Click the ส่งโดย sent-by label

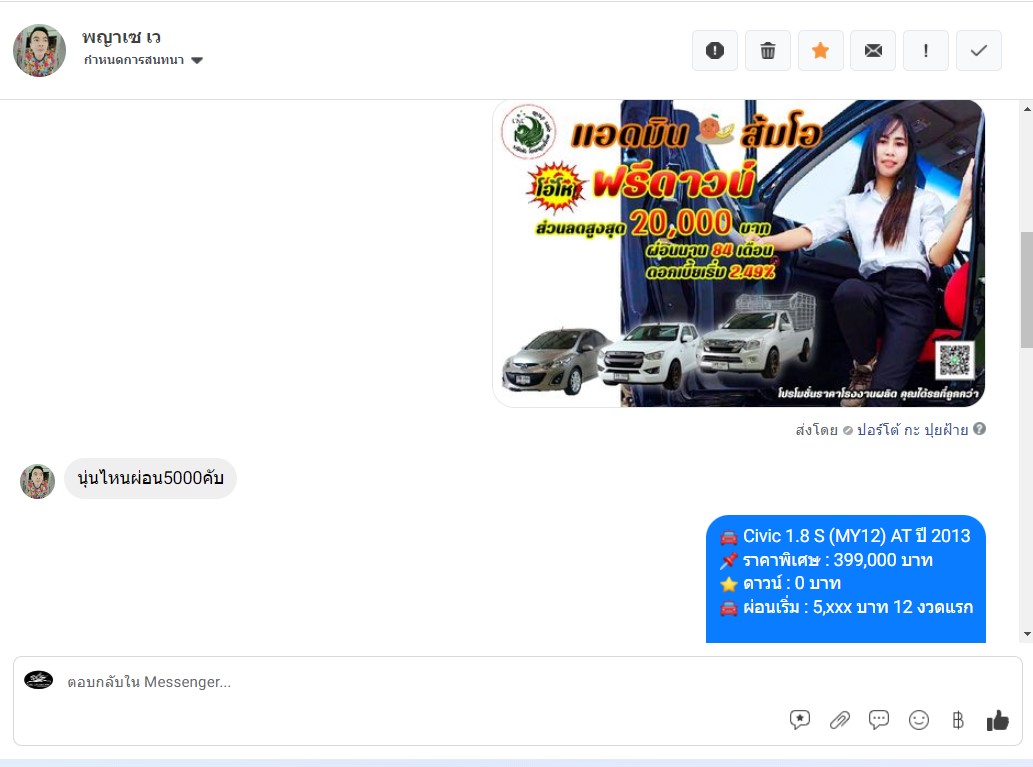click(x=816, y=430)
